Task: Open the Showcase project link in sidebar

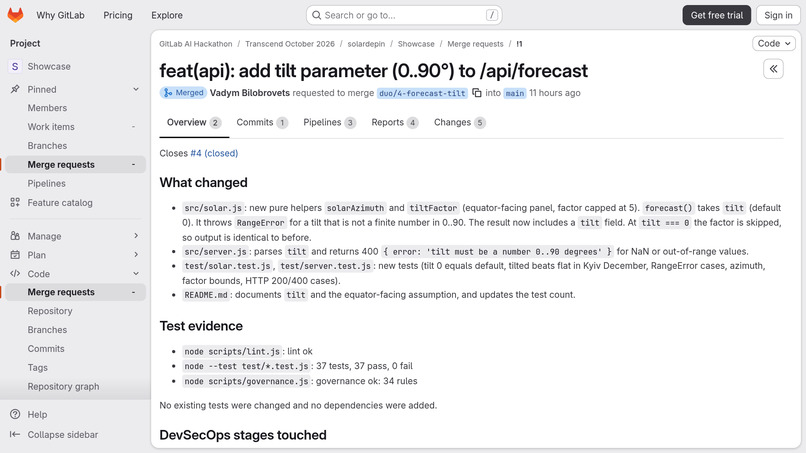Action: (x=76, y=66)
